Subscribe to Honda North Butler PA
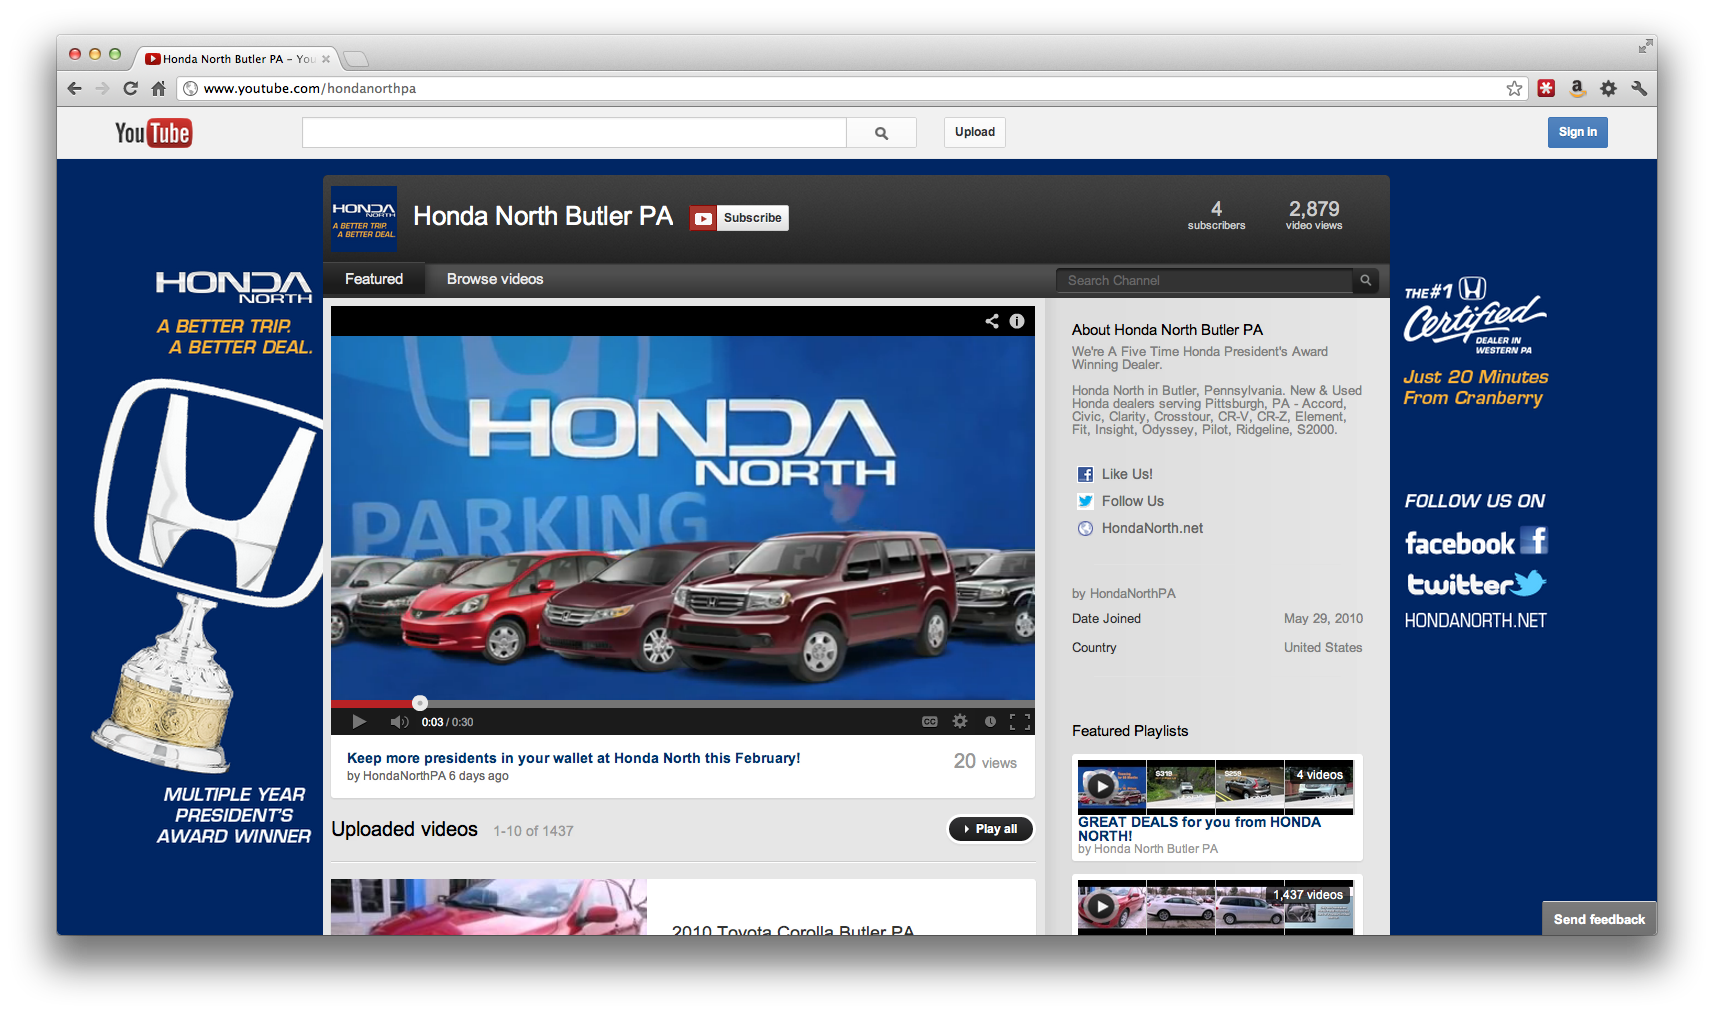This screenshot has width=1714, height=1014. pyautogui.click(x=738, y=217)
